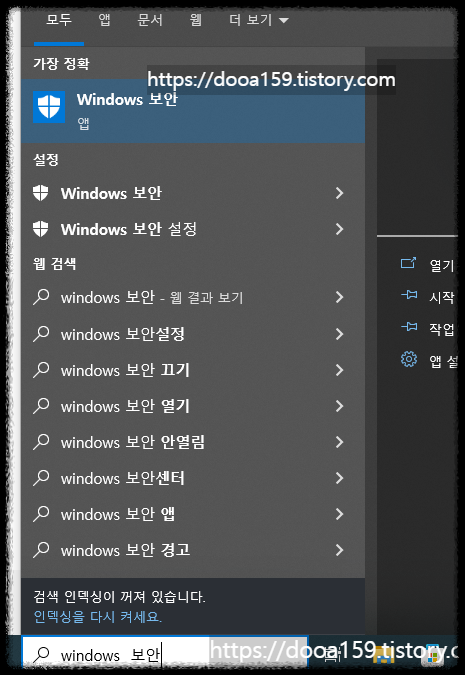
Task: Click the pin icon beside 시작
Action: pos(409,295)
